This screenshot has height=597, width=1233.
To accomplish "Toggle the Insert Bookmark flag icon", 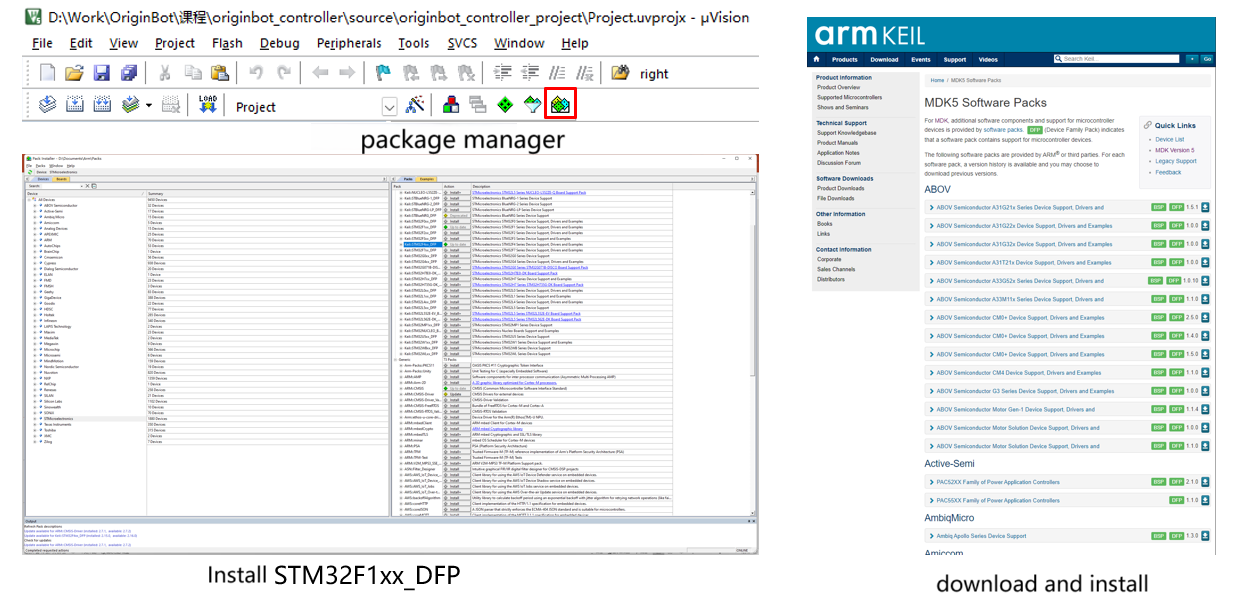I will tap(383, 73).
